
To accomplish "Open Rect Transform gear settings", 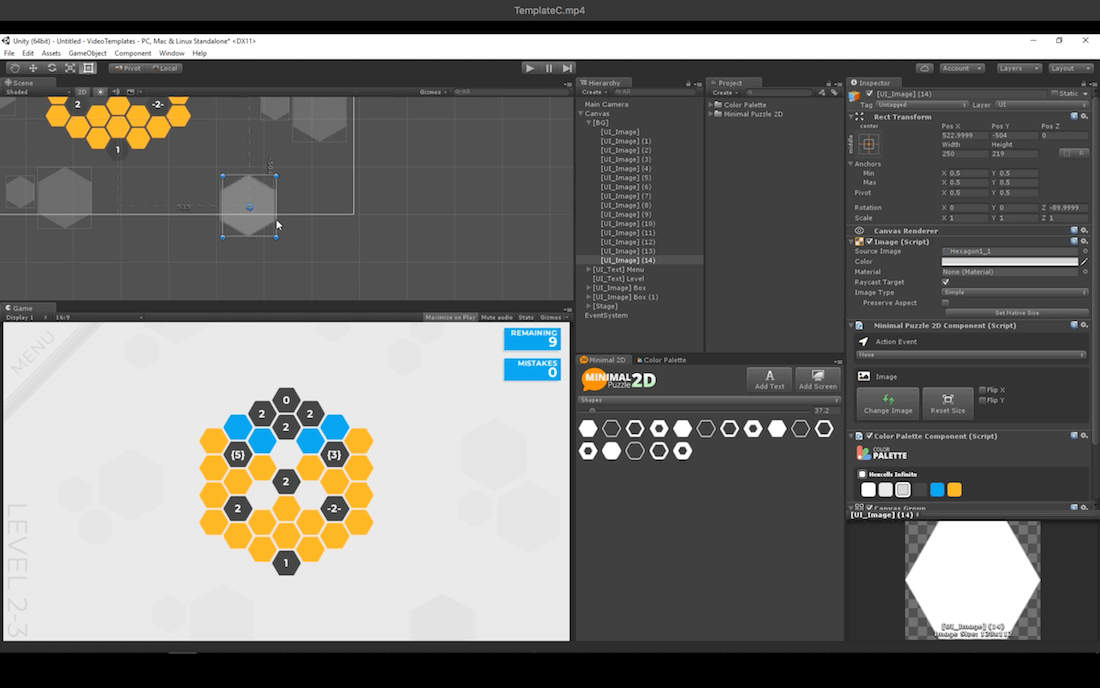I will (1084, 116).
